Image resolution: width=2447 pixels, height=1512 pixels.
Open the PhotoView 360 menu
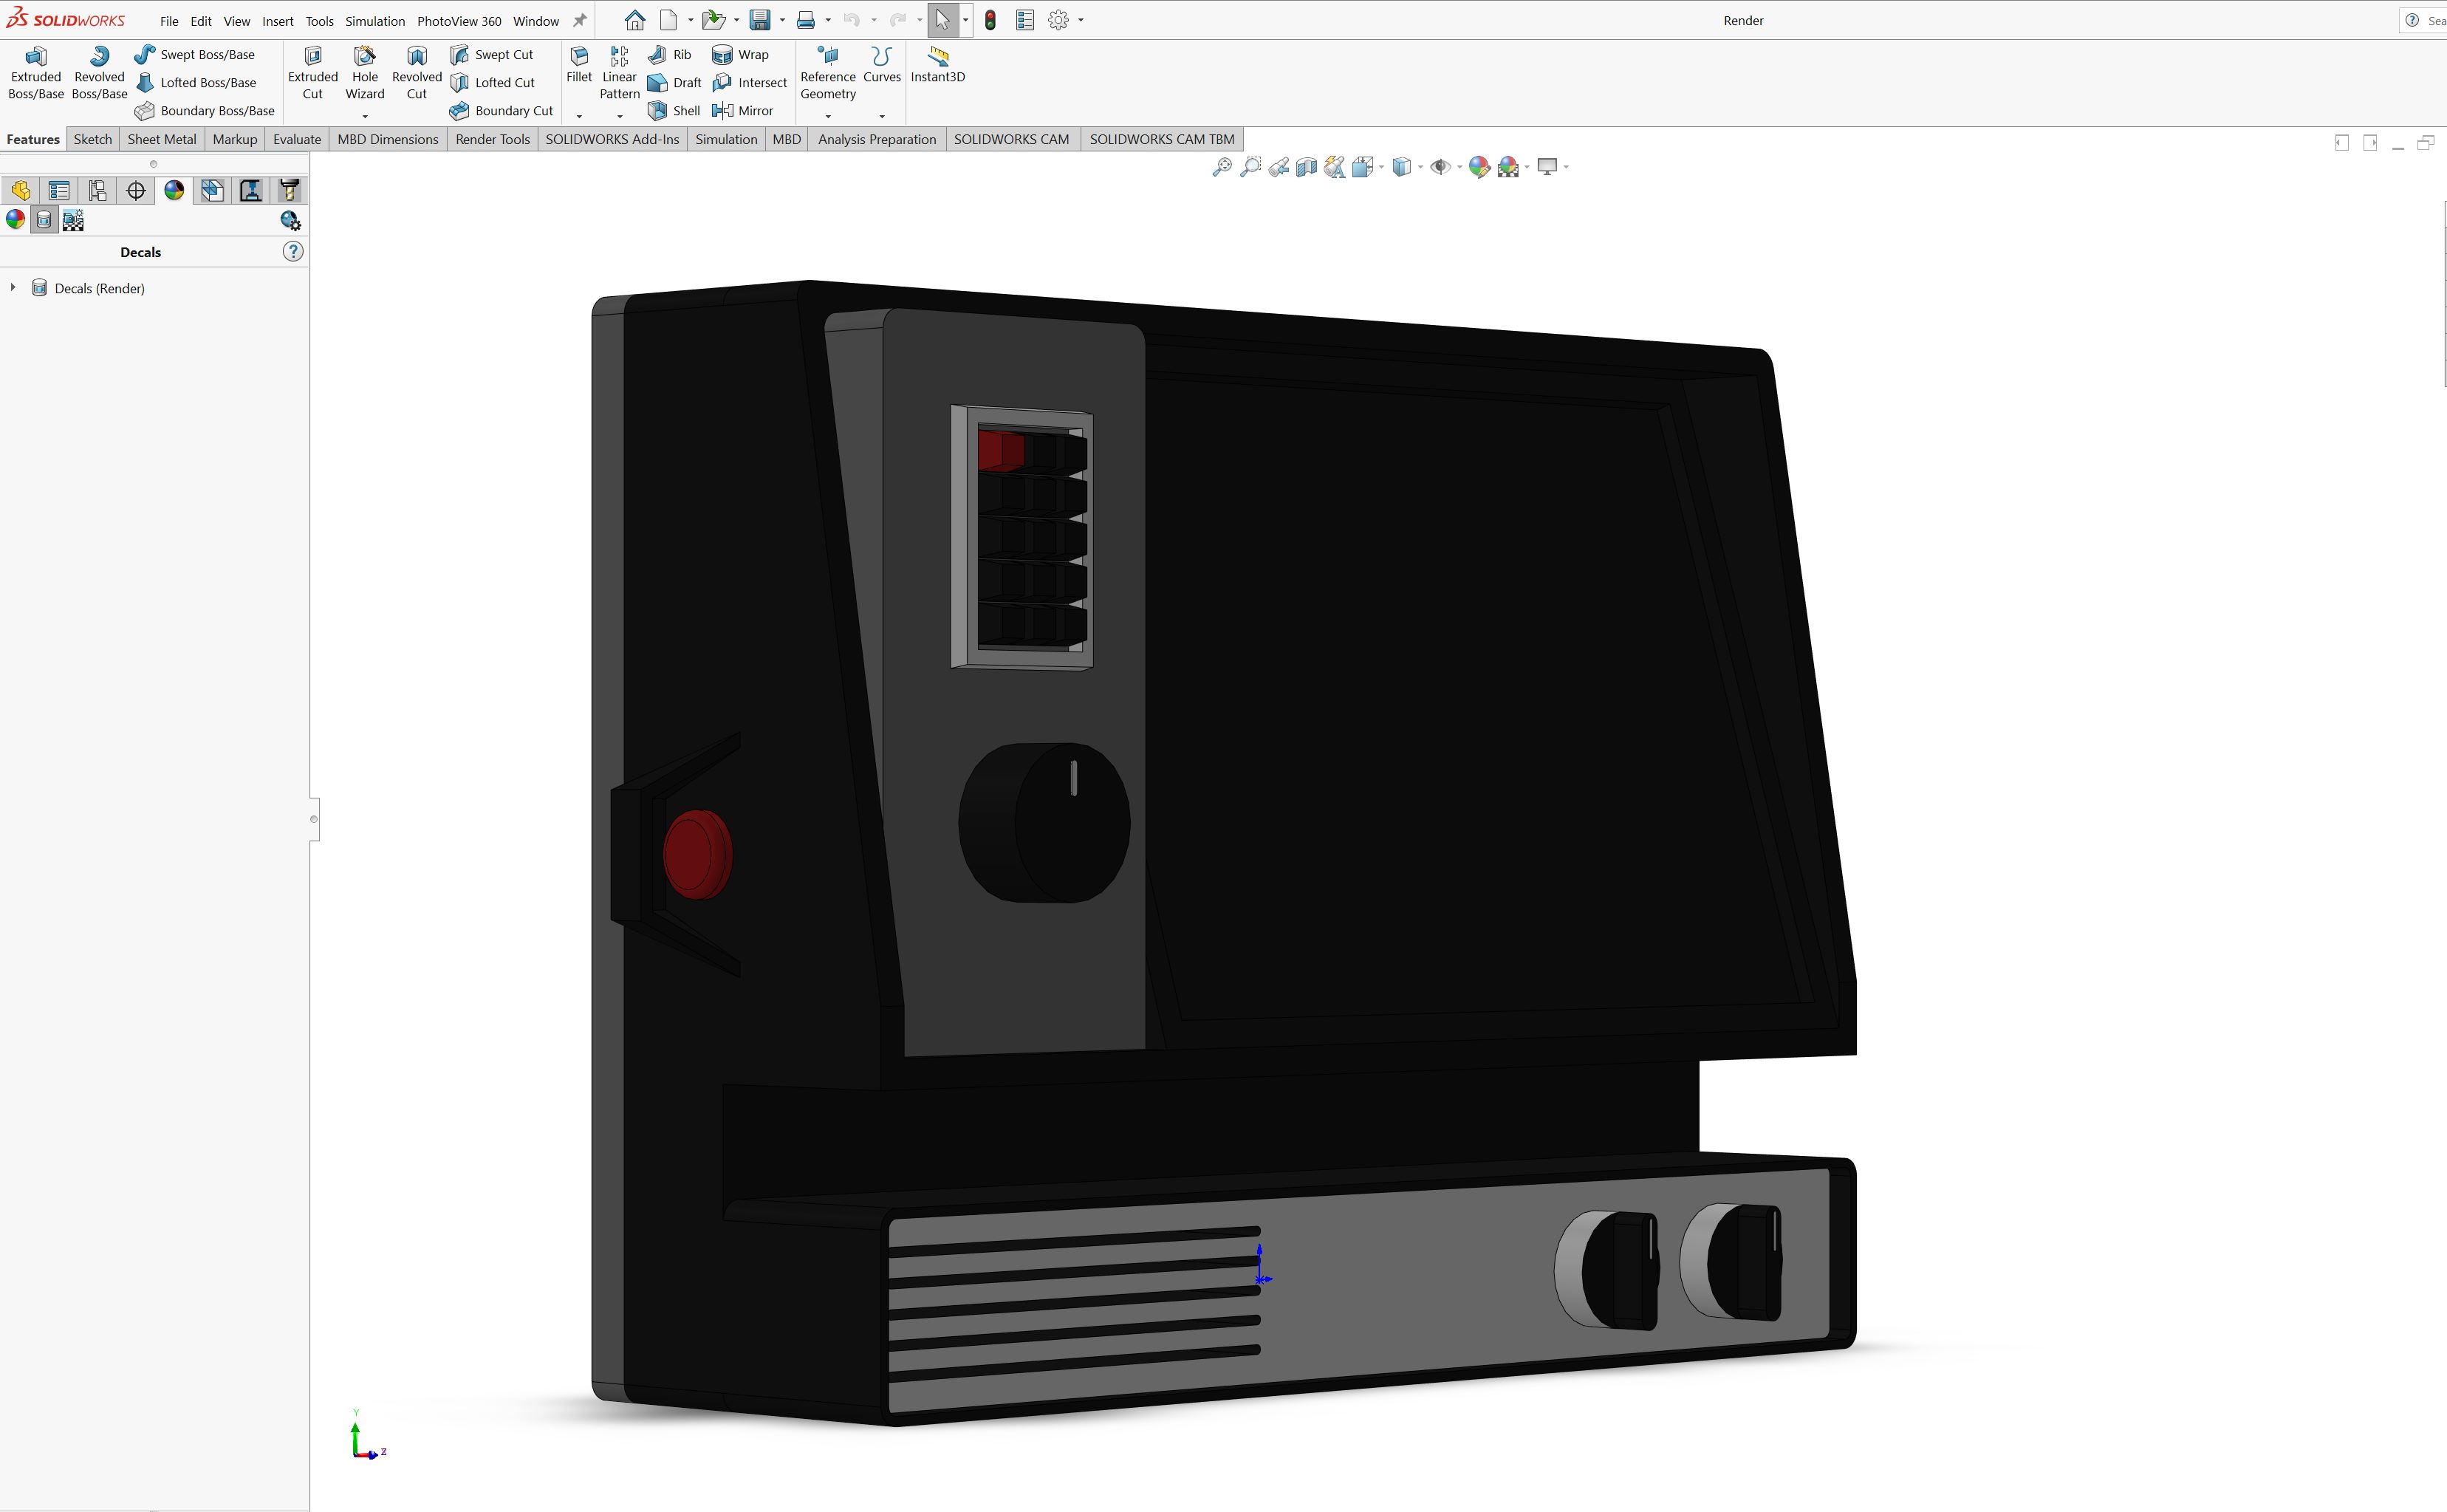point(459,21)
